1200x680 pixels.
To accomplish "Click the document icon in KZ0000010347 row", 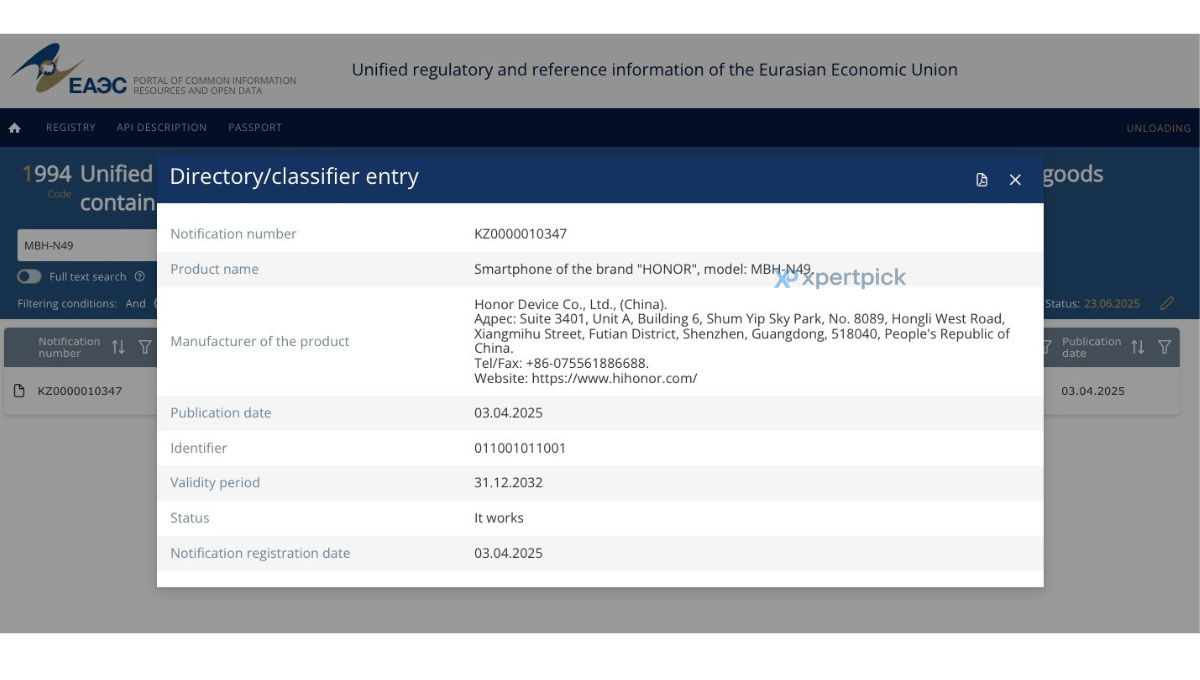I will click(19, 391).
